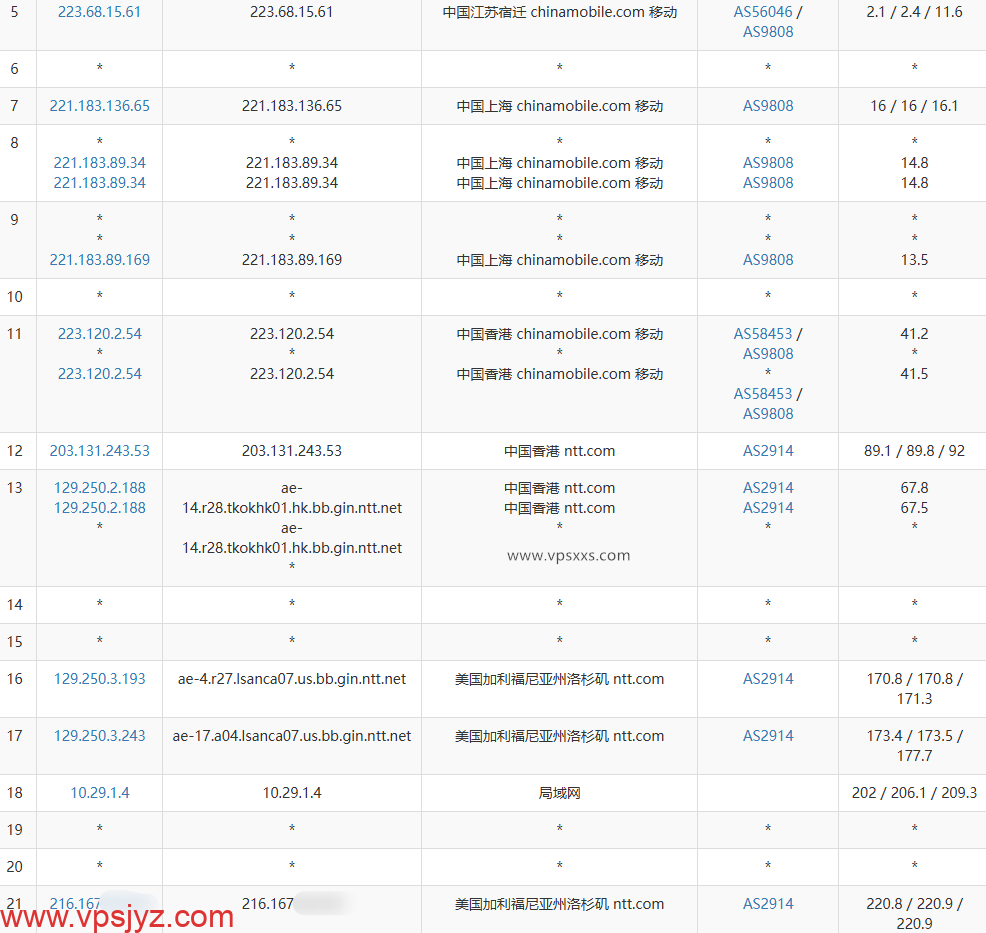Open the AS2914 link in hop 12 row
This screenshot has width=986, height=933.
[x=768, y=451]
